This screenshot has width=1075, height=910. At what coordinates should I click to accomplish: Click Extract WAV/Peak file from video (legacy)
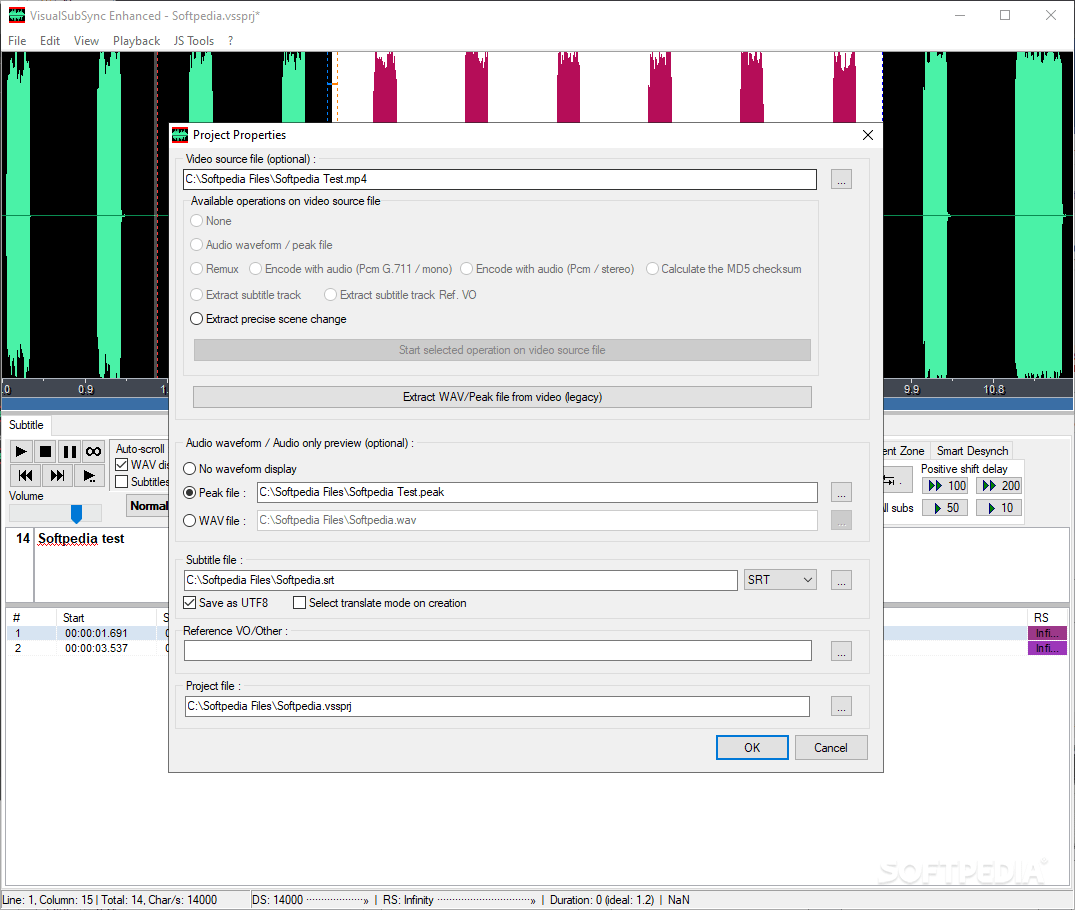(501, 397)
